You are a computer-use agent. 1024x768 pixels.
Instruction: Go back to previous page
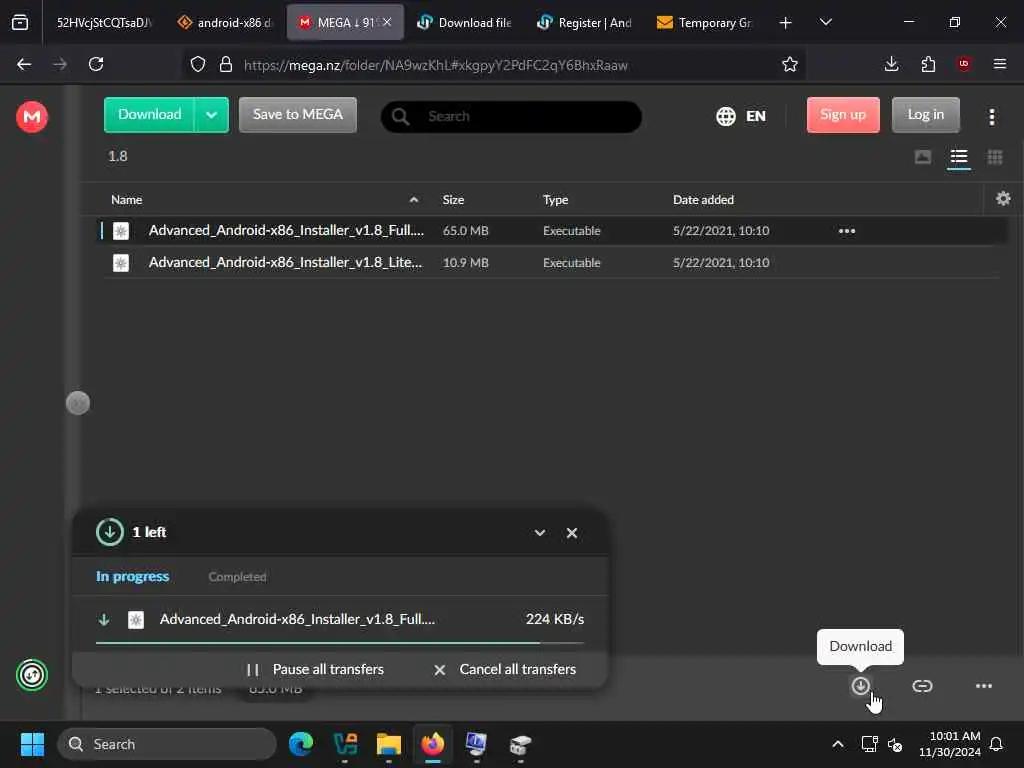pyautogui.click(x=24, y=64)
